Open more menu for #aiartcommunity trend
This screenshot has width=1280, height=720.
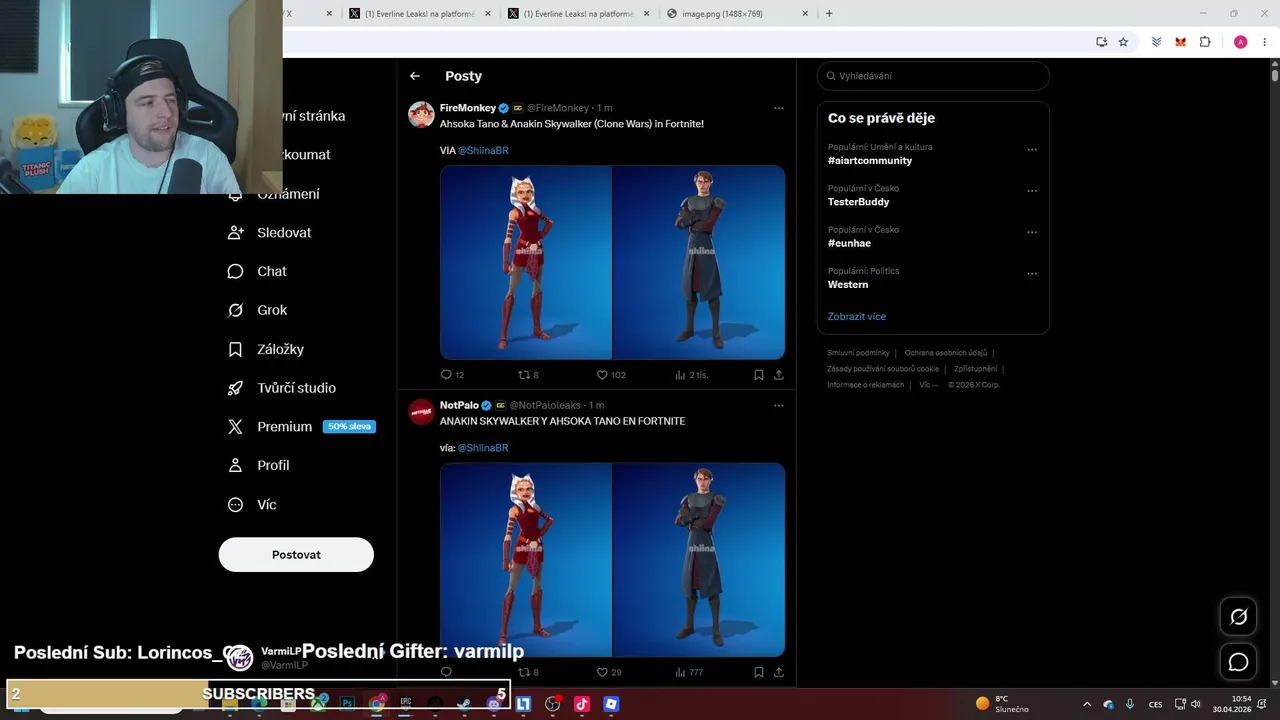tap(1032, 150)
